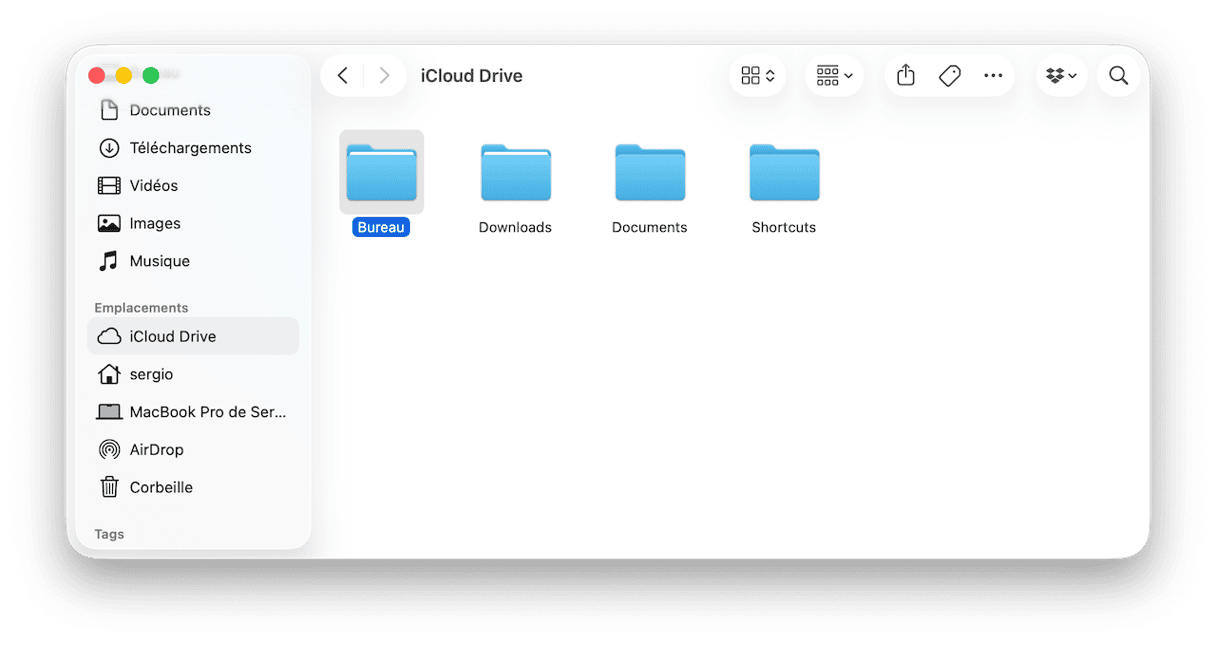The image size is (1216, 646).
Task: Open the more actions ellipsis menu
Action: pyautogui.click(x=993, y=76)
